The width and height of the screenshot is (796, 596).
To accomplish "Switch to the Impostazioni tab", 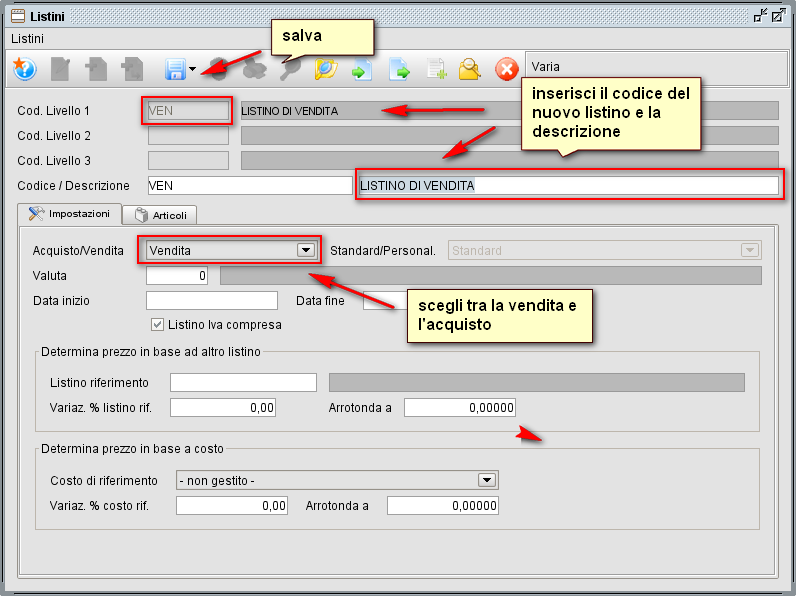I will [x=70, y=214].
